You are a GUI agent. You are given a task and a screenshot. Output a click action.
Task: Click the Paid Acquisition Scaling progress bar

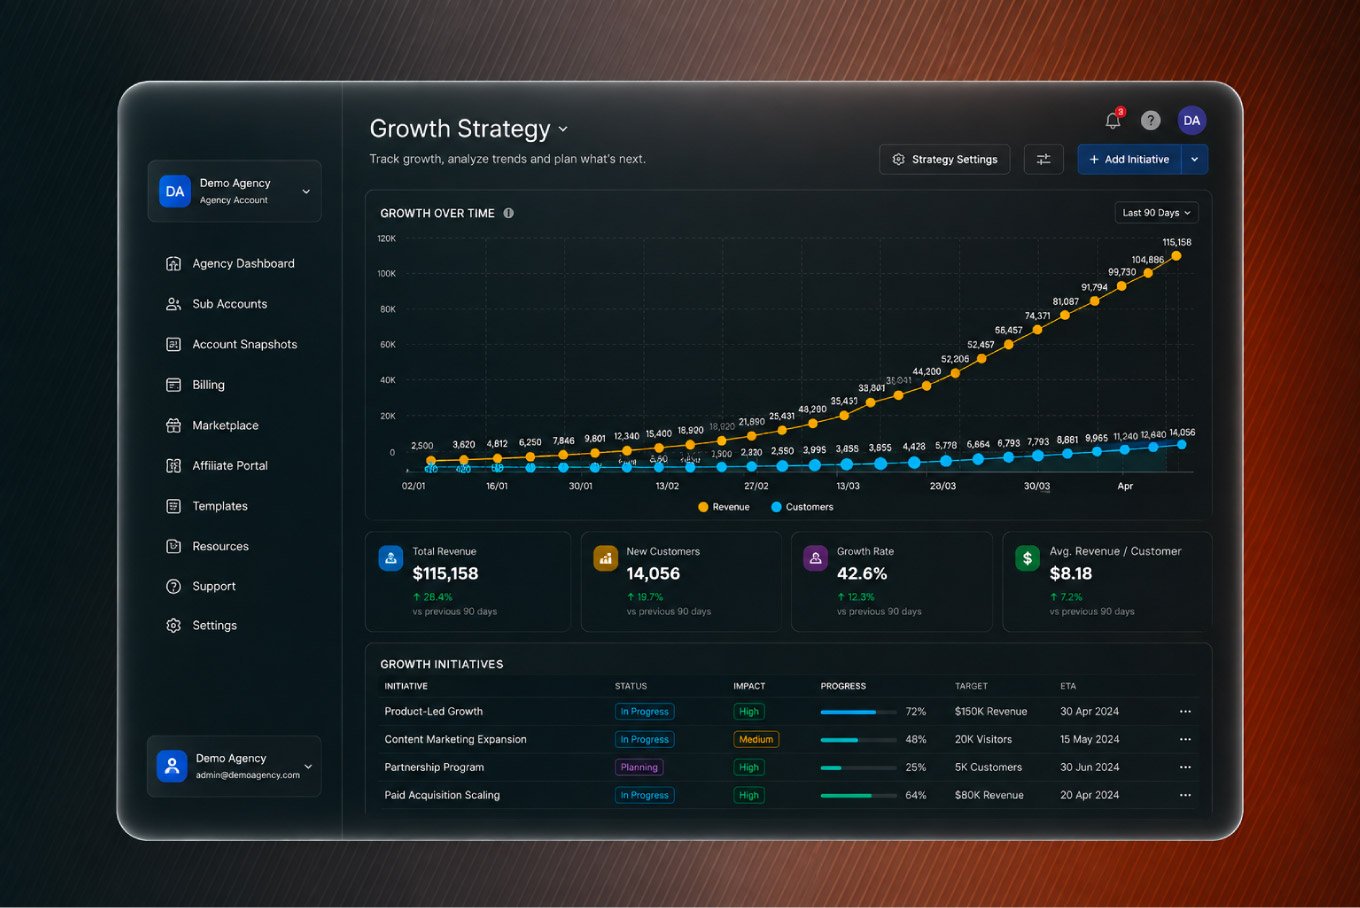pyautogui.click(x=858, y=796)
